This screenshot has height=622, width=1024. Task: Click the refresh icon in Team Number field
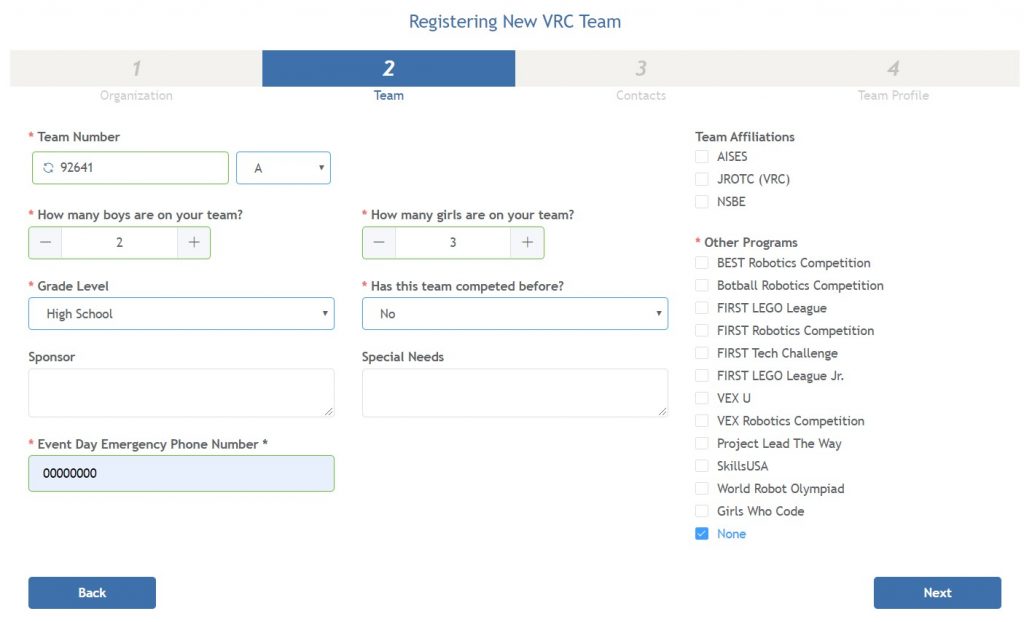(48, 168)
